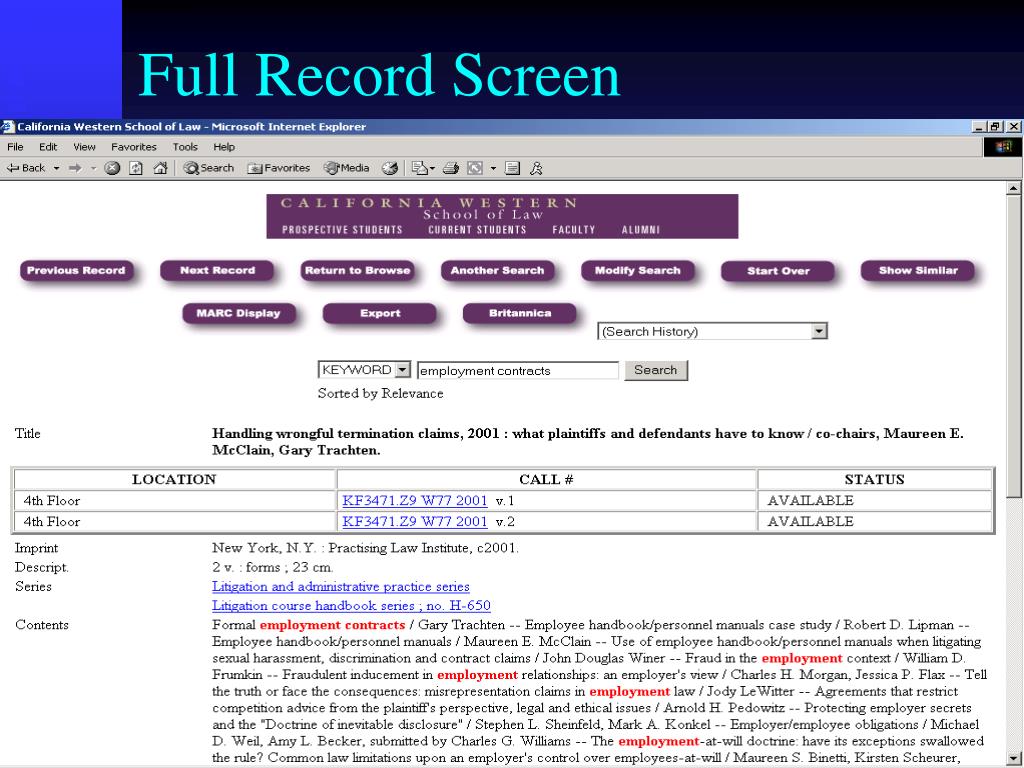Click the scrollbar up arrow
This screenshot has height=768, width=1024.
[1013, 188]
